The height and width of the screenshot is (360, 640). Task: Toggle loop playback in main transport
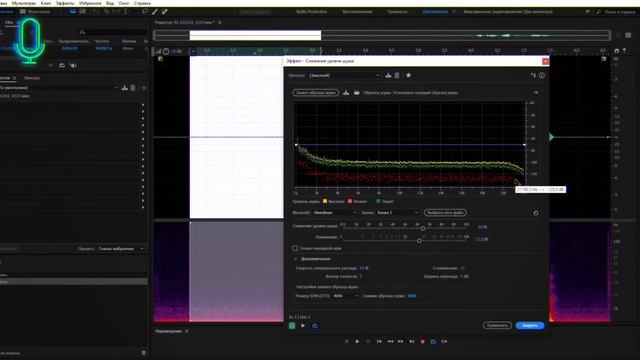(x=433, y=341)
